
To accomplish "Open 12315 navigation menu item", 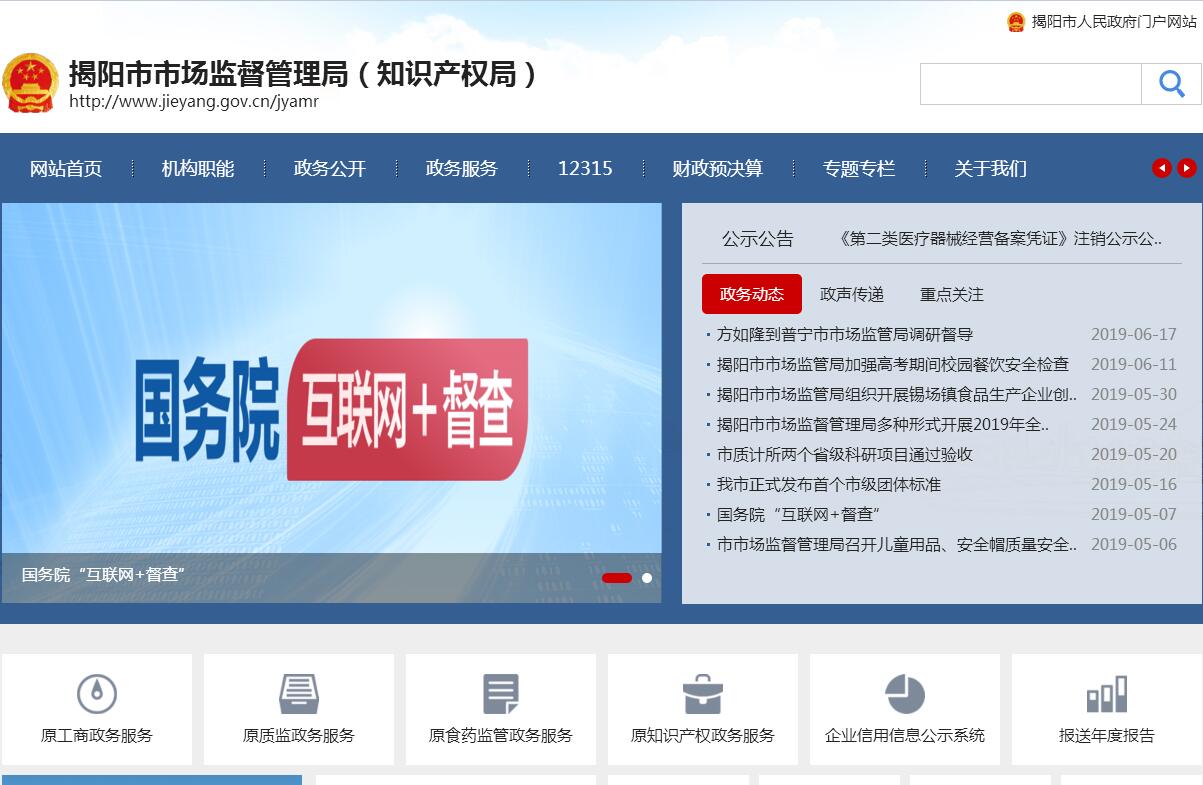I will [x=585, y=168].
